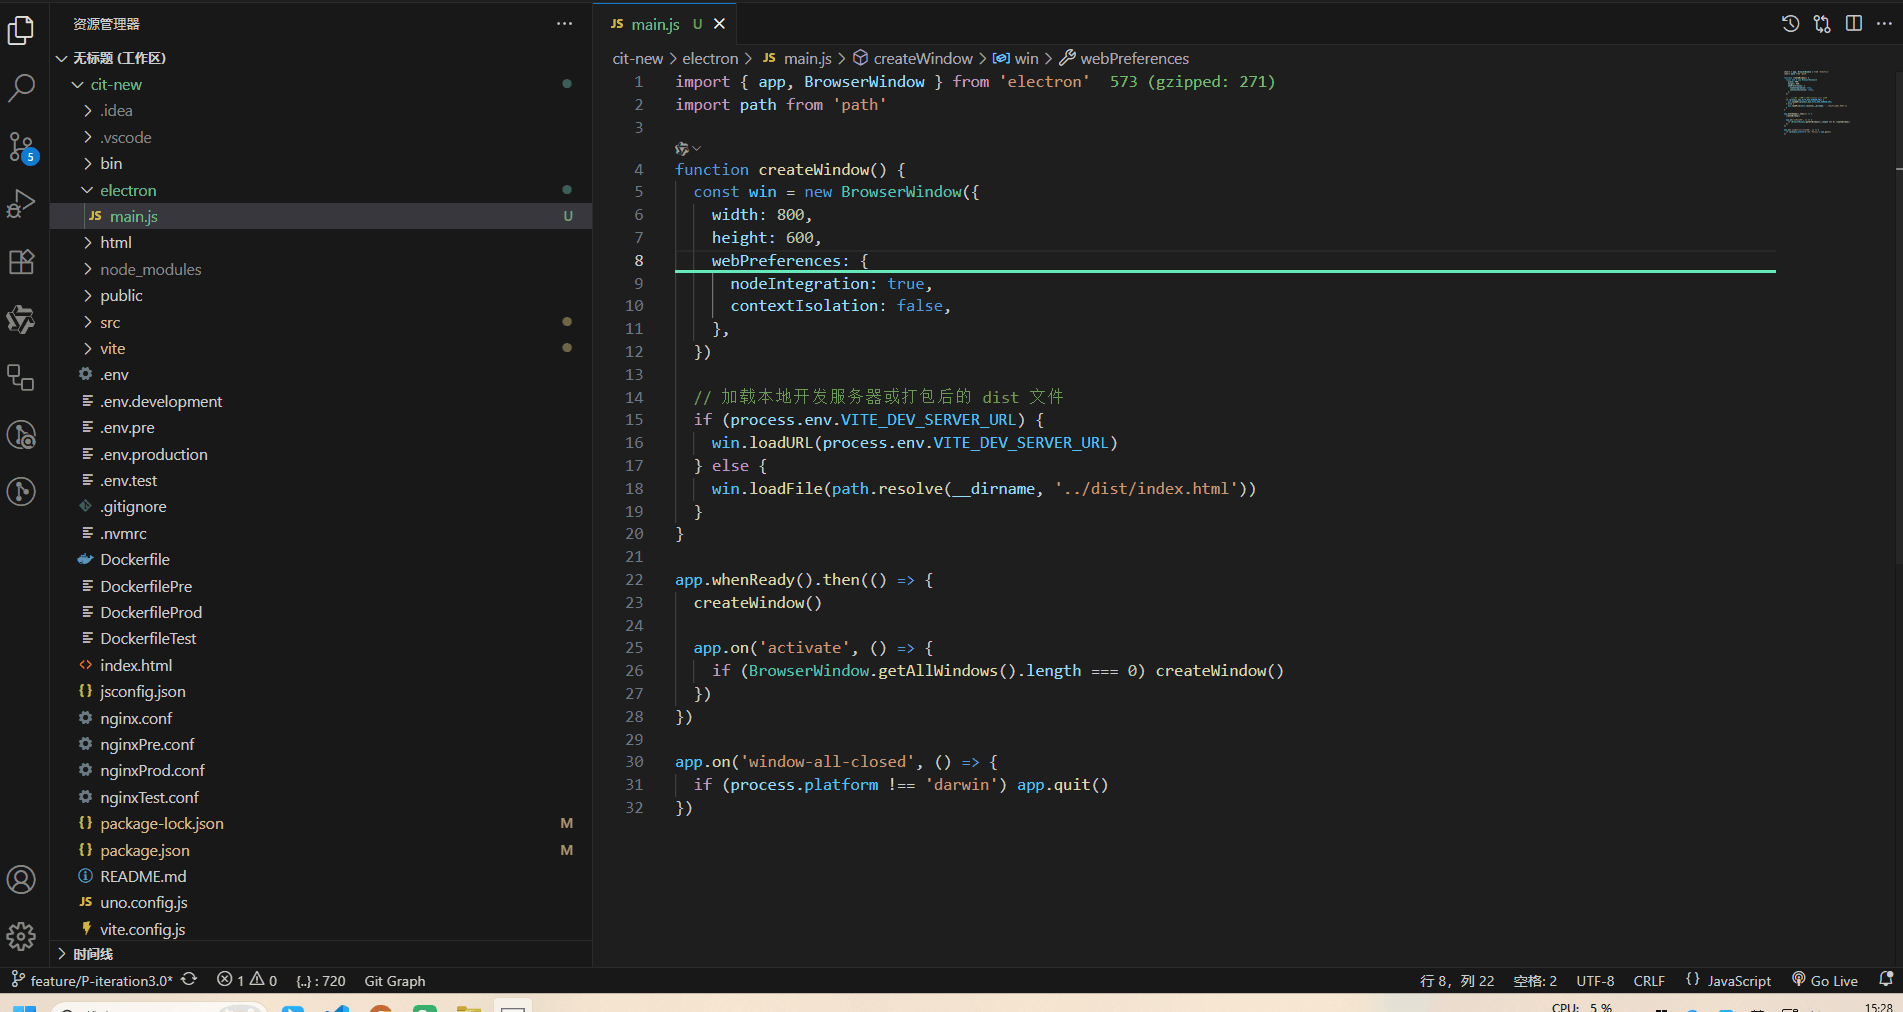Expand the .vscode folder
This screenshot has width=1903, height=1012.
[x=321, y=137]
